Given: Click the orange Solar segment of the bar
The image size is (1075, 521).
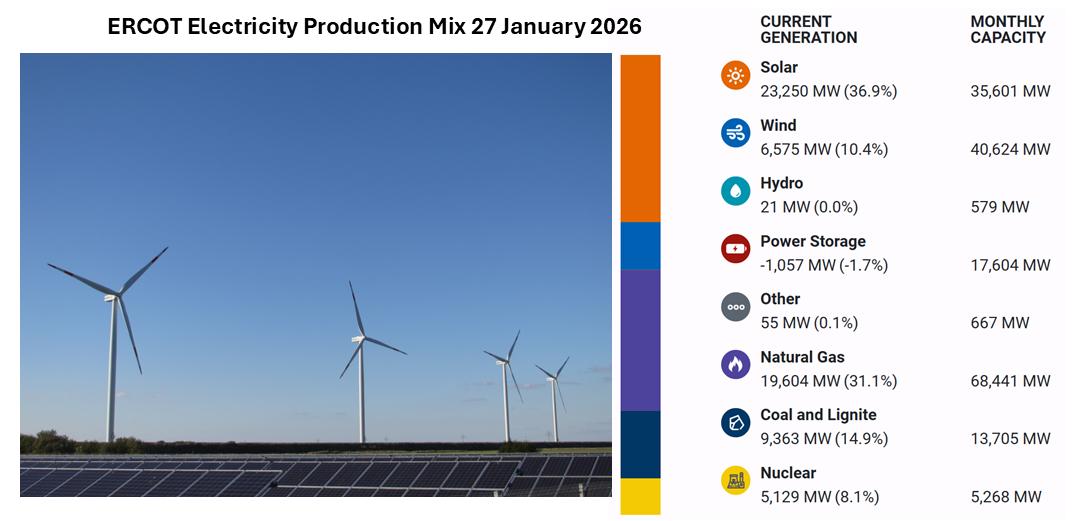Looking at the screenshot, I should point(640,138).
